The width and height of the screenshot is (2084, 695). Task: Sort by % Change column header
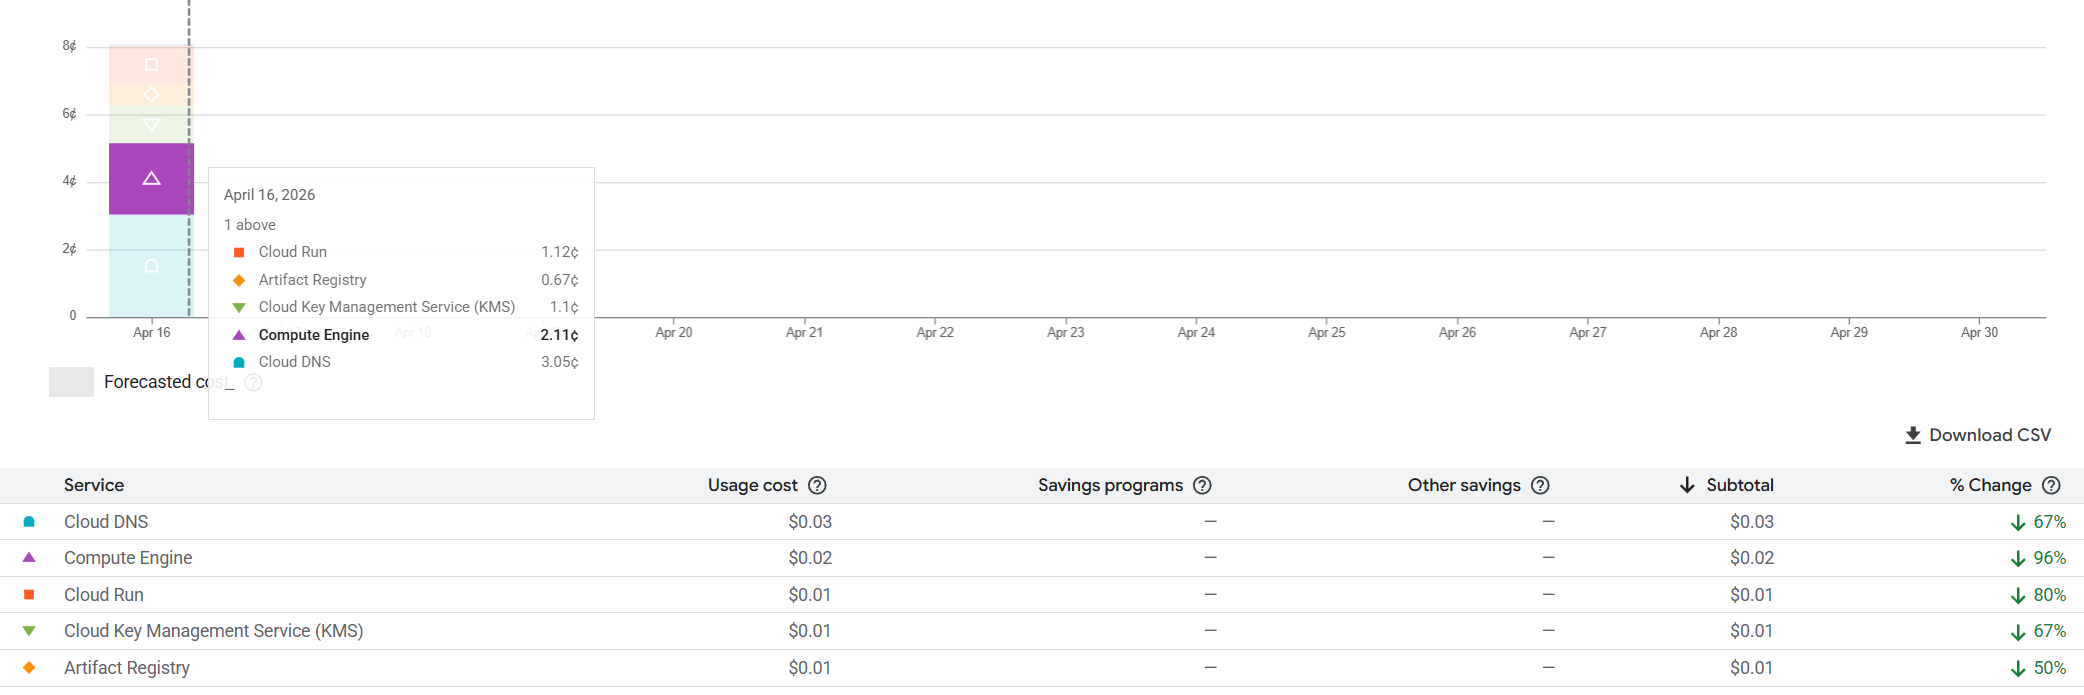pyautogui.click(x=1990, y=485)
